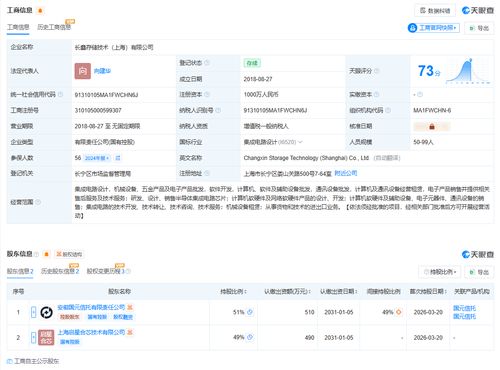
Task: Open the 持股比例 filter dropdown above shareholder table
Action: [439, 272]
